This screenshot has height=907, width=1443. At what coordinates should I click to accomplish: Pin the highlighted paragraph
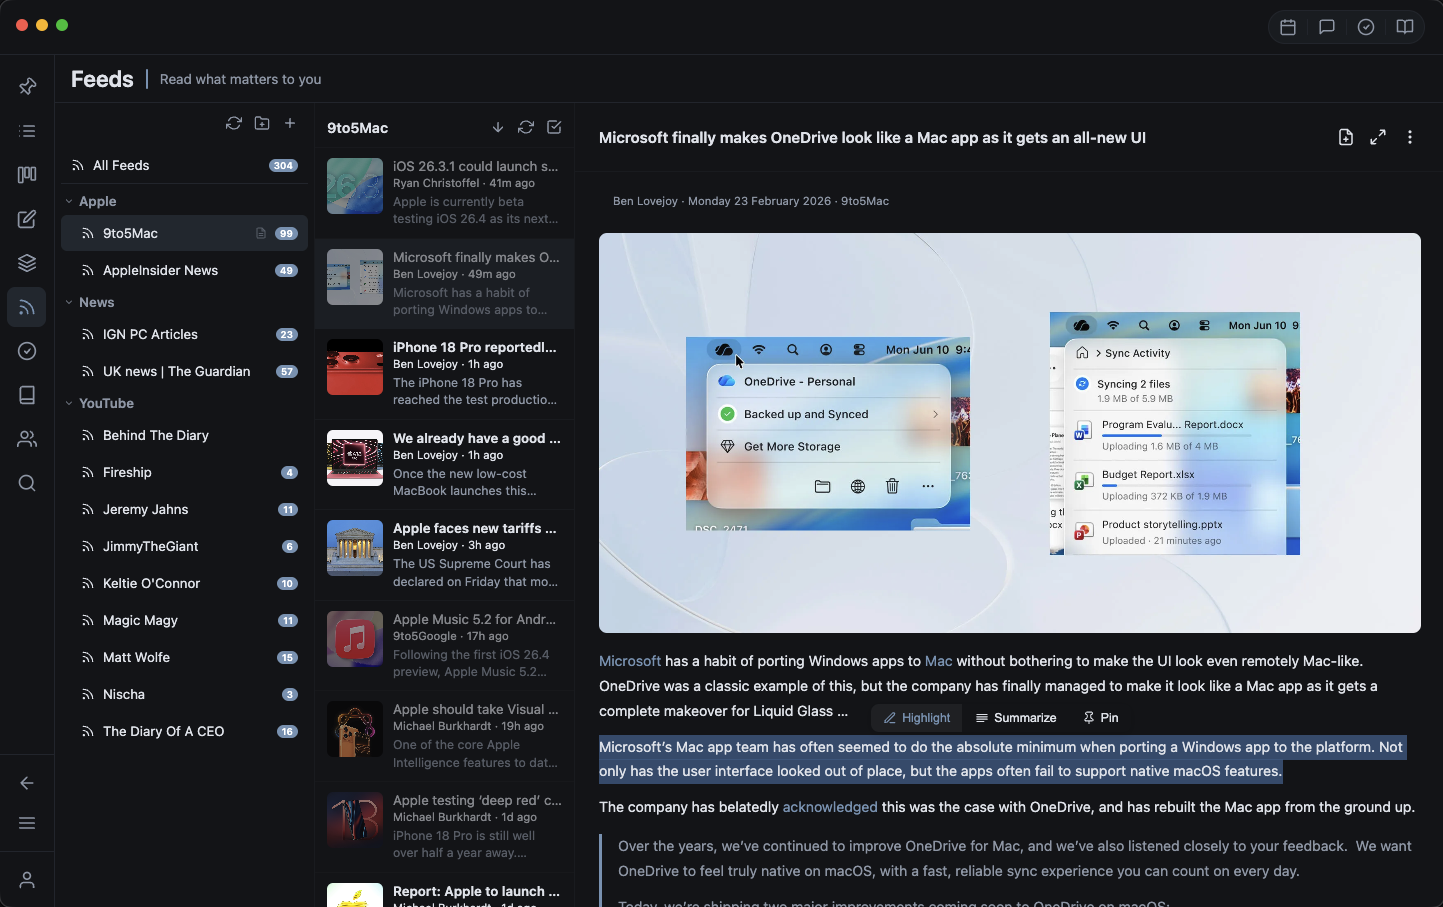point(1100,717)
